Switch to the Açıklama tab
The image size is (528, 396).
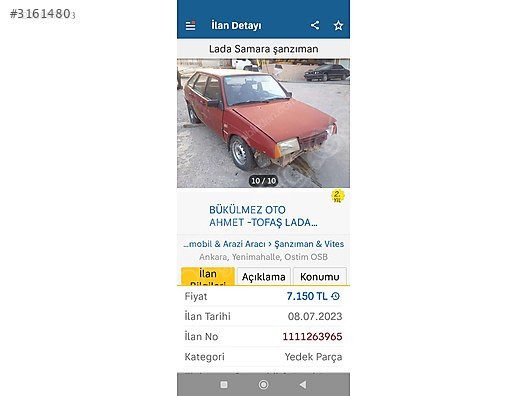263,277
